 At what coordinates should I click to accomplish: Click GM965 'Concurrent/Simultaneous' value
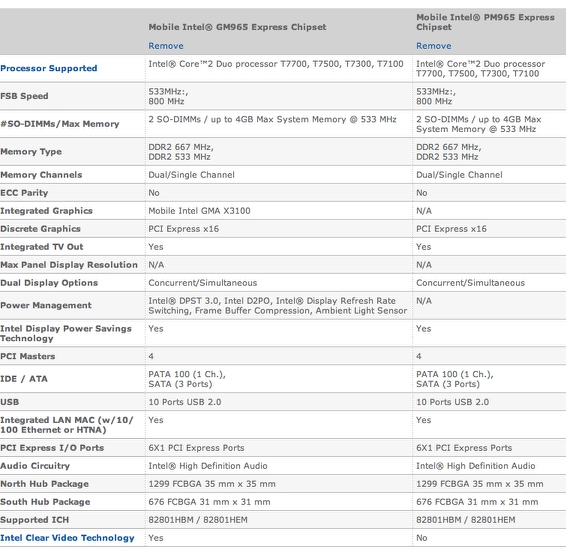[203, 283]
